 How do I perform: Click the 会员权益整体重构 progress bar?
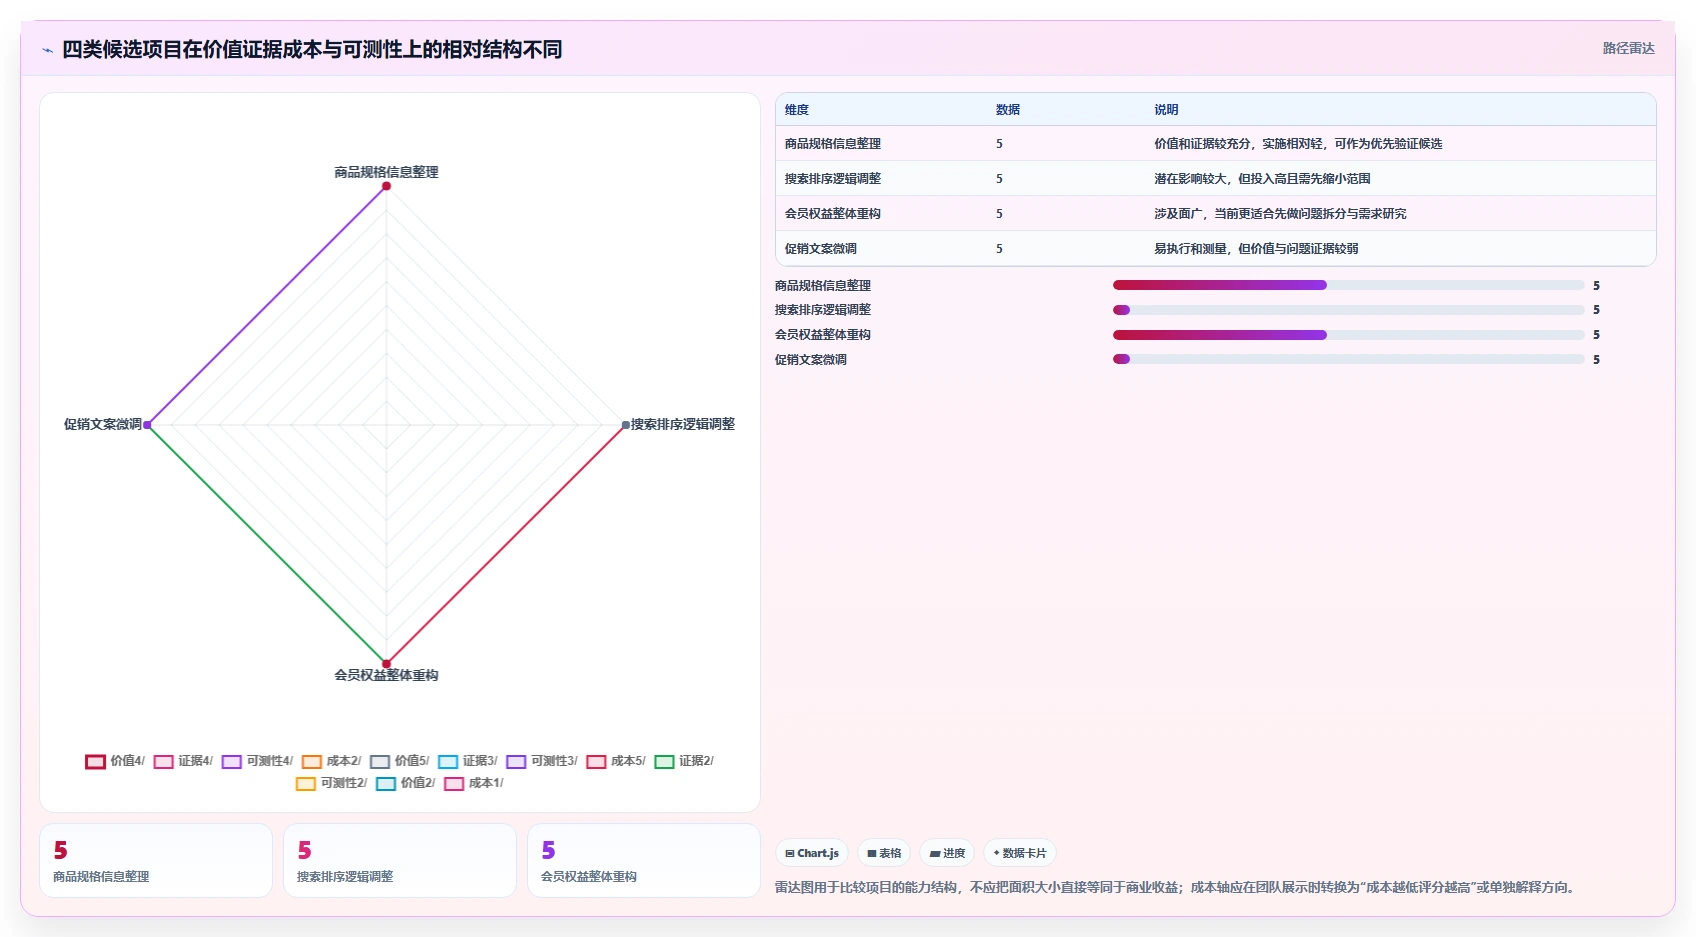tap(1348, 335)
